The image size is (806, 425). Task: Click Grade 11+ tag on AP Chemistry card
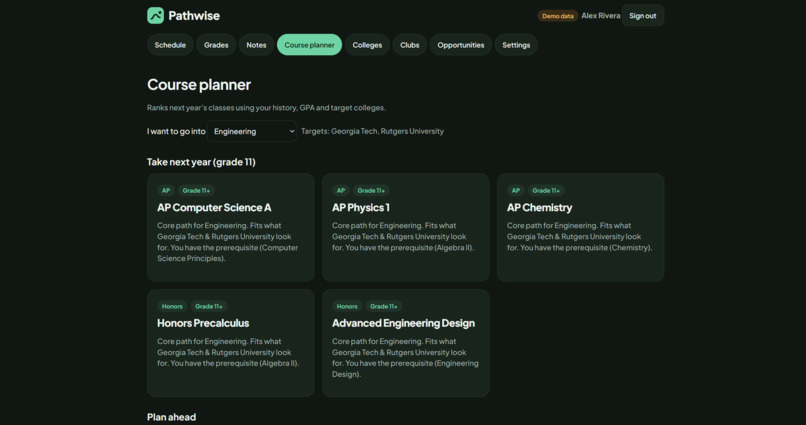(546, 191)
